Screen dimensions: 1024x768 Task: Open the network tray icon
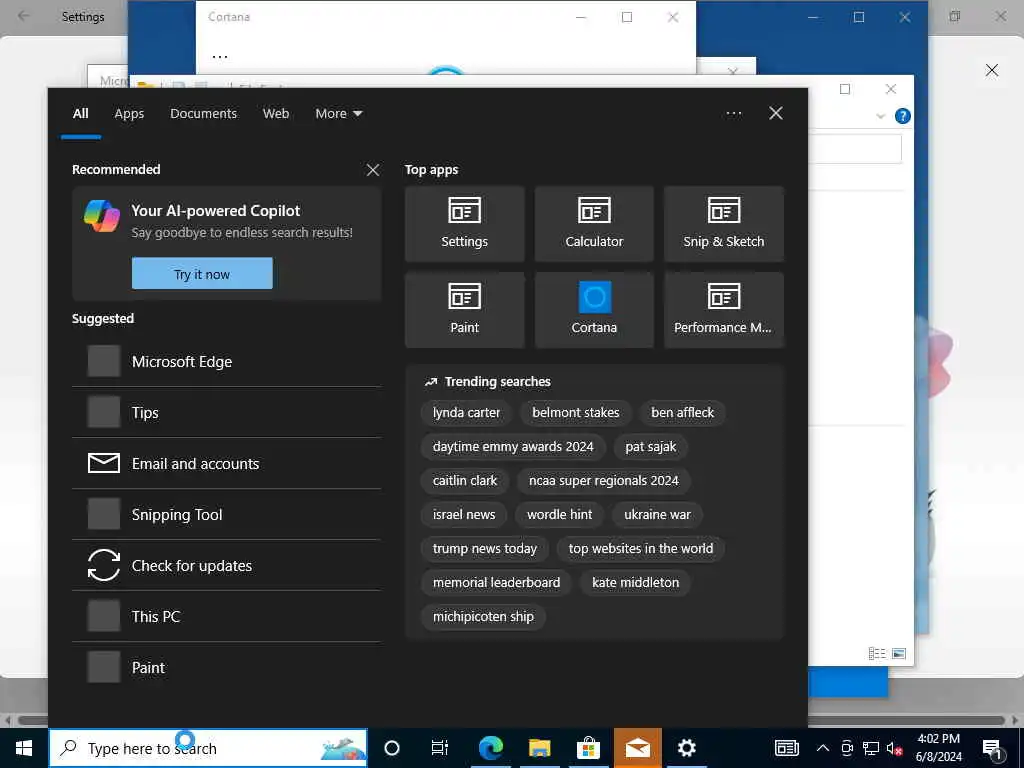click(x=871, y=748)
